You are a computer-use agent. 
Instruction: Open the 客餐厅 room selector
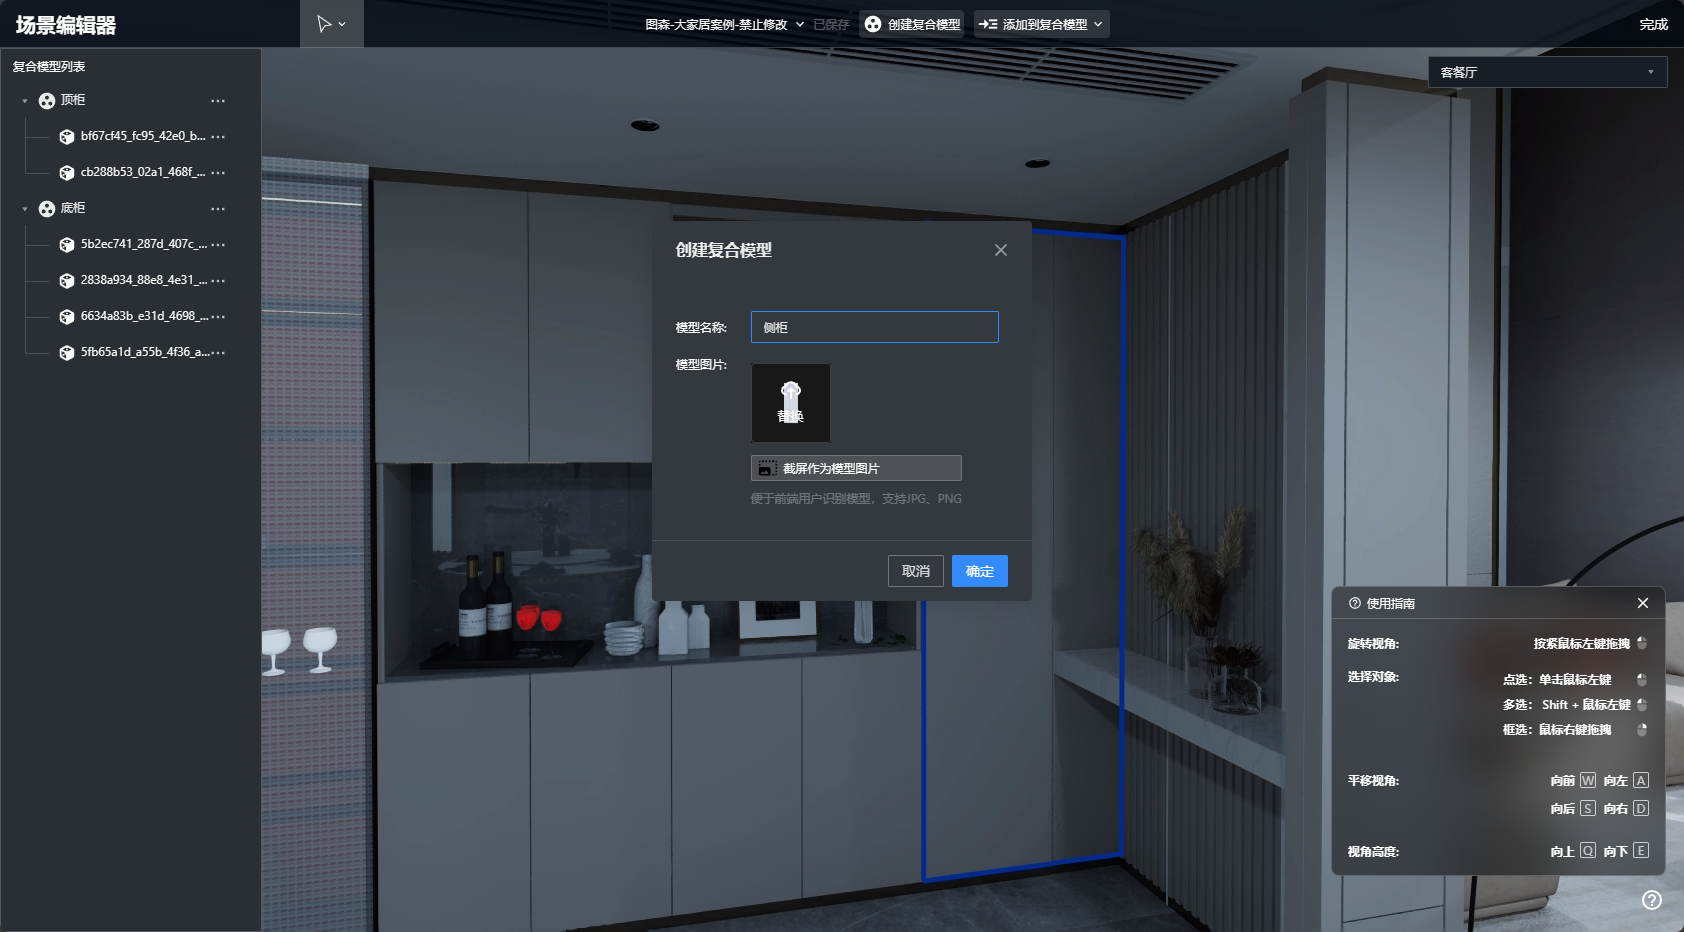pos(1546,72)
